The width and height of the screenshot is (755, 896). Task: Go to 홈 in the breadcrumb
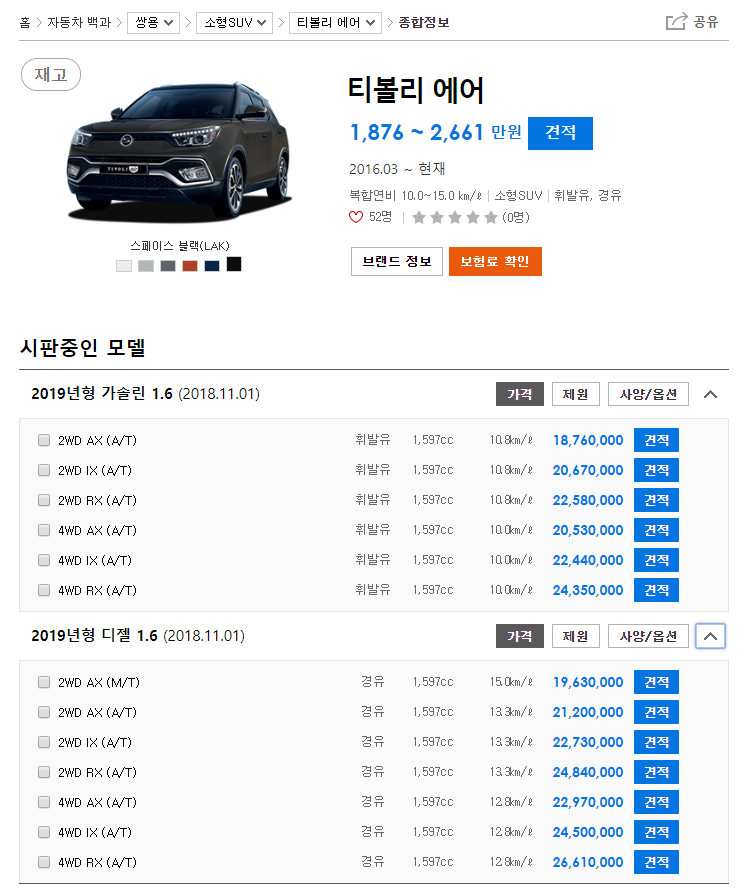click(25, 23)
